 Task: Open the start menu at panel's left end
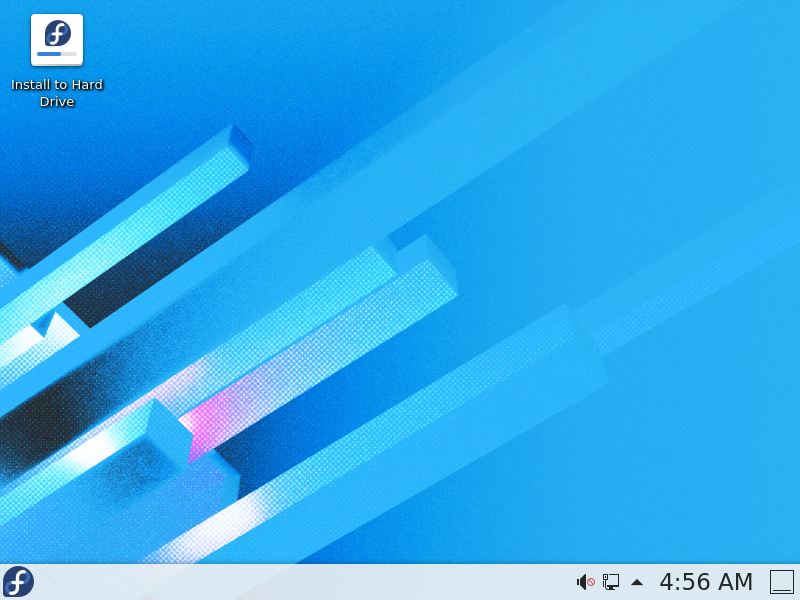coord(18,582)
